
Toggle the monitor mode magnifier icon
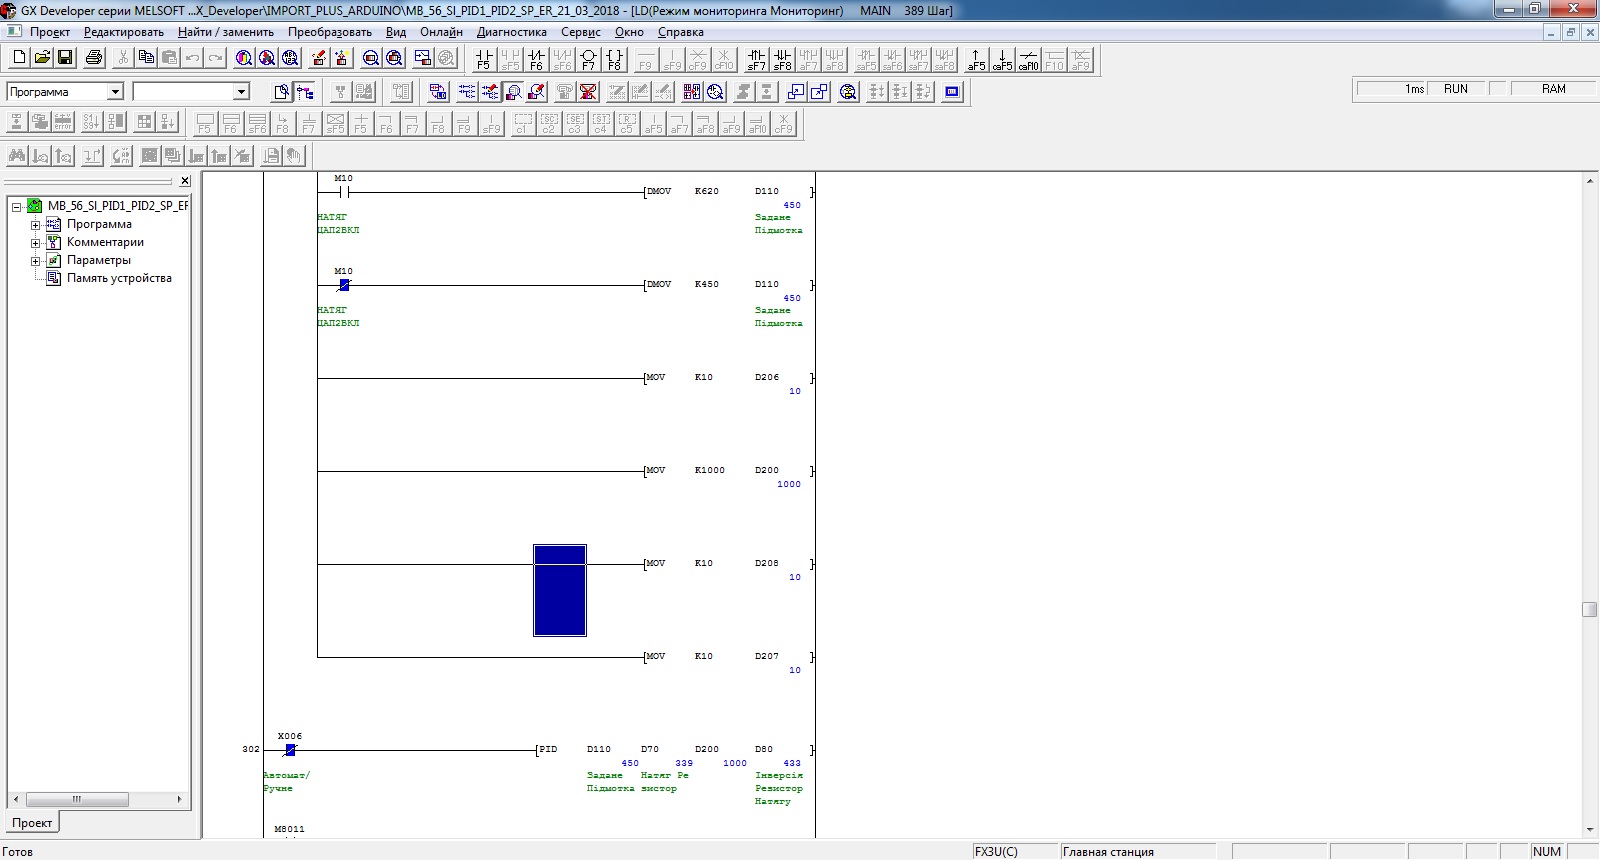pos(513,92)
